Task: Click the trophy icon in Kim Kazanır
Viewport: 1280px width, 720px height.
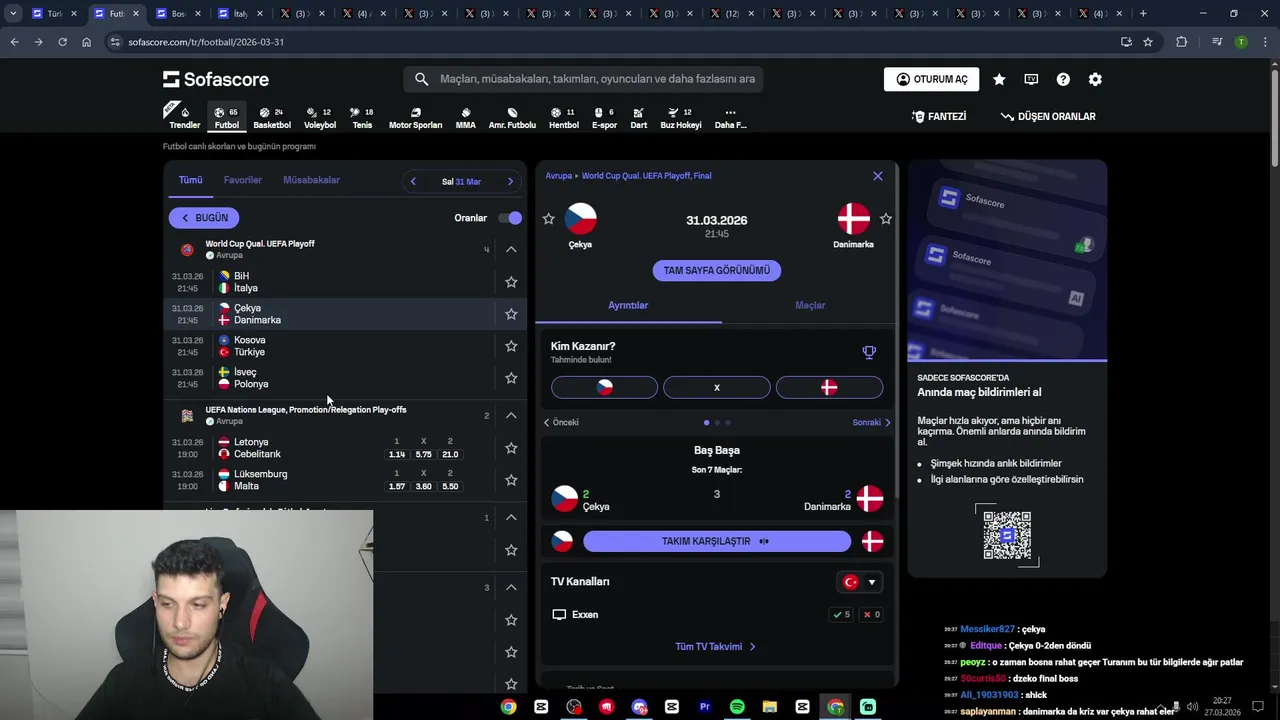Action: coord(869,352)
